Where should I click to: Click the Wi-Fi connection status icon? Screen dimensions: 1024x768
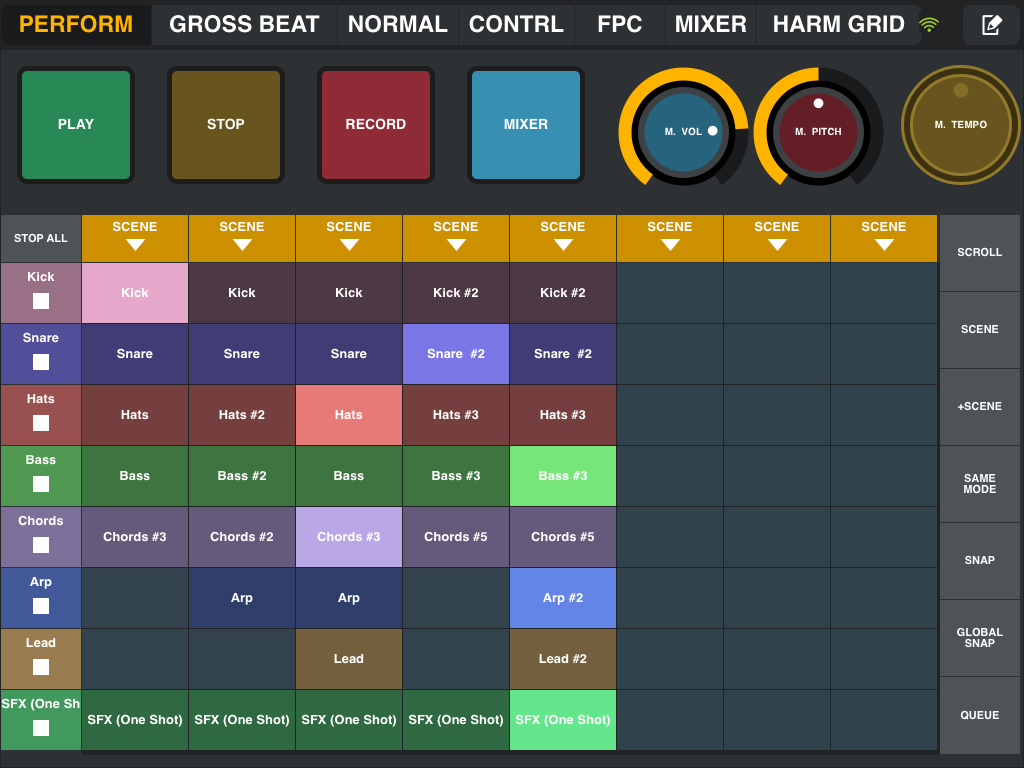pyautogui.click(x=929, y=25)
